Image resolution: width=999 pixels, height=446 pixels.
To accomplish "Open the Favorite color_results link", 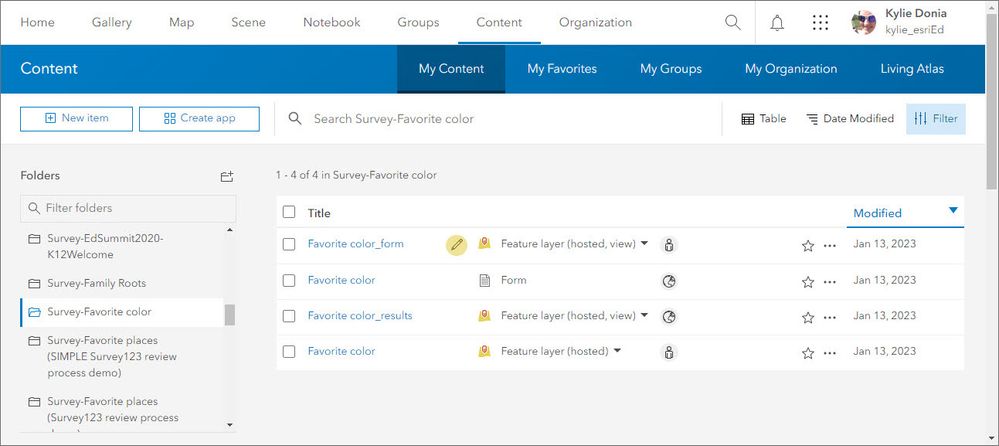I will pyautogui.click(x=360, y=316).
